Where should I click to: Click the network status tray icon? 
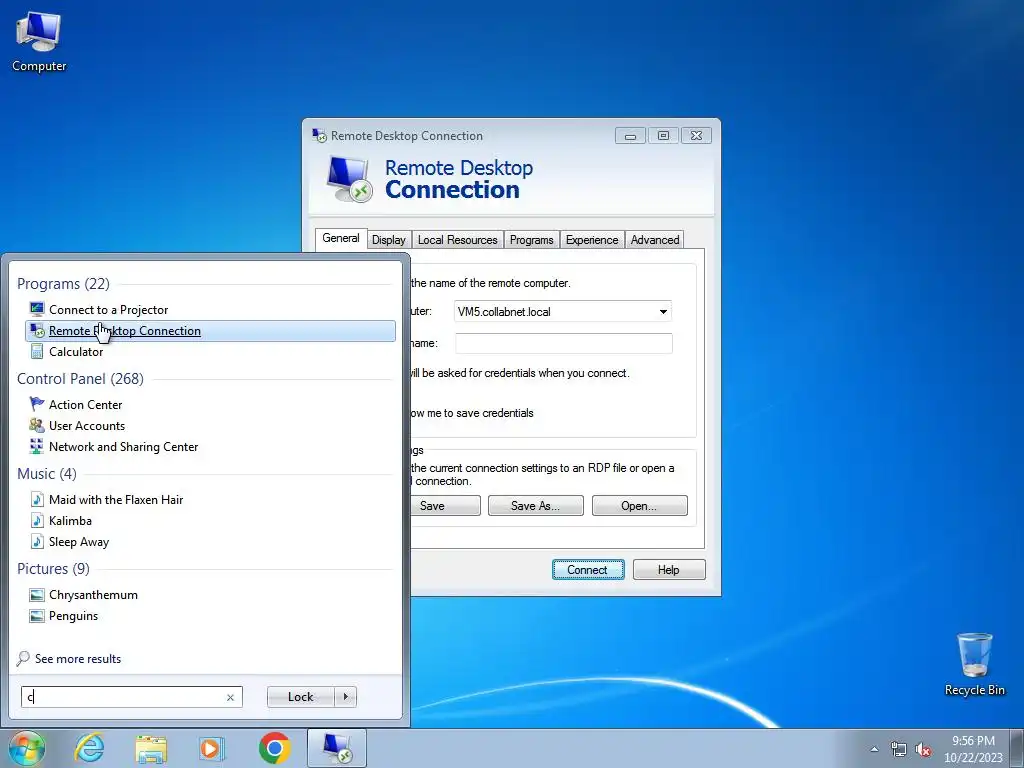[x=899, y=749]
